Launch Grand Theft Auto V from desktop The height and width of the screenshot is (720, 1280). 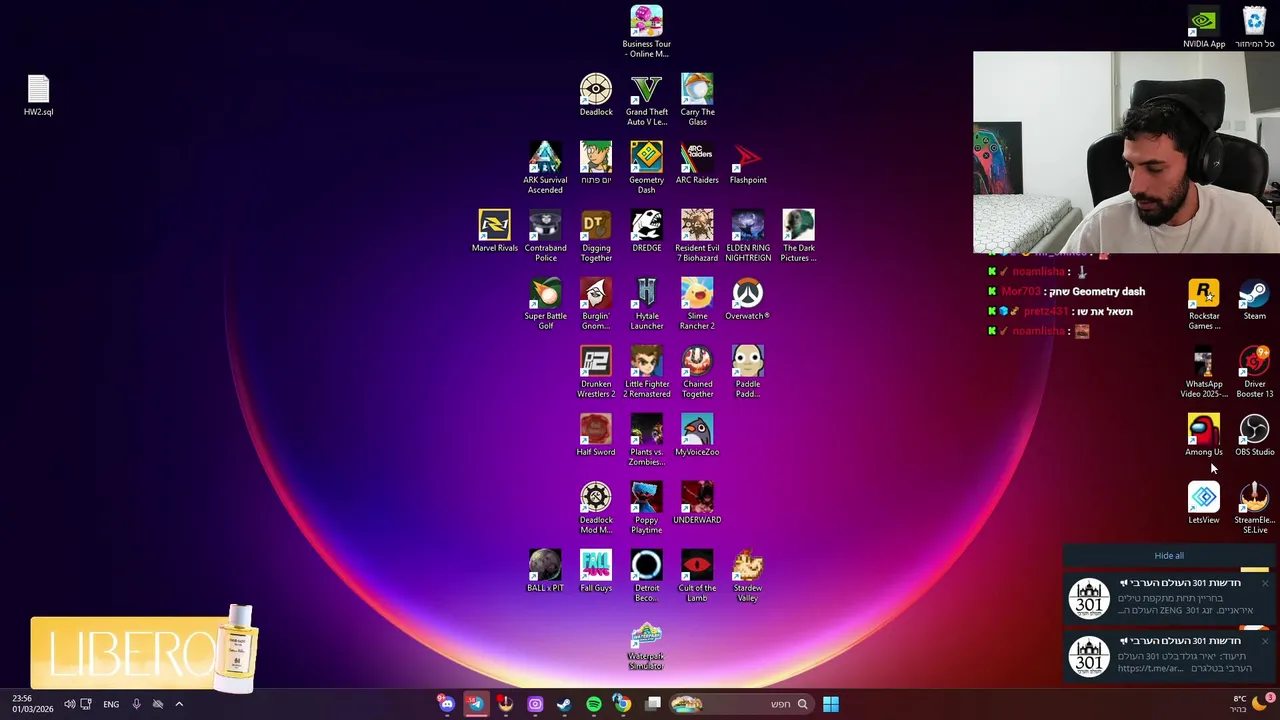(646, 99)
